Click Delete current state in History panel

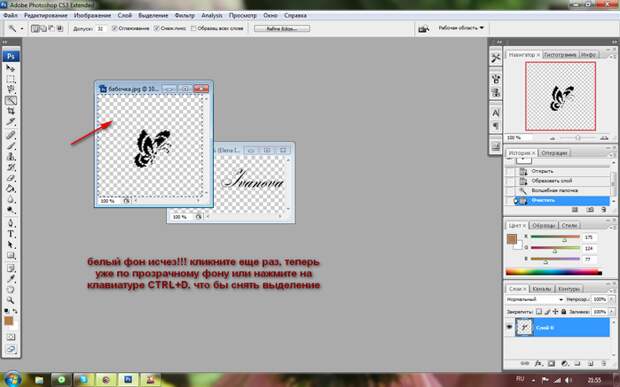[x=604, y=210]
